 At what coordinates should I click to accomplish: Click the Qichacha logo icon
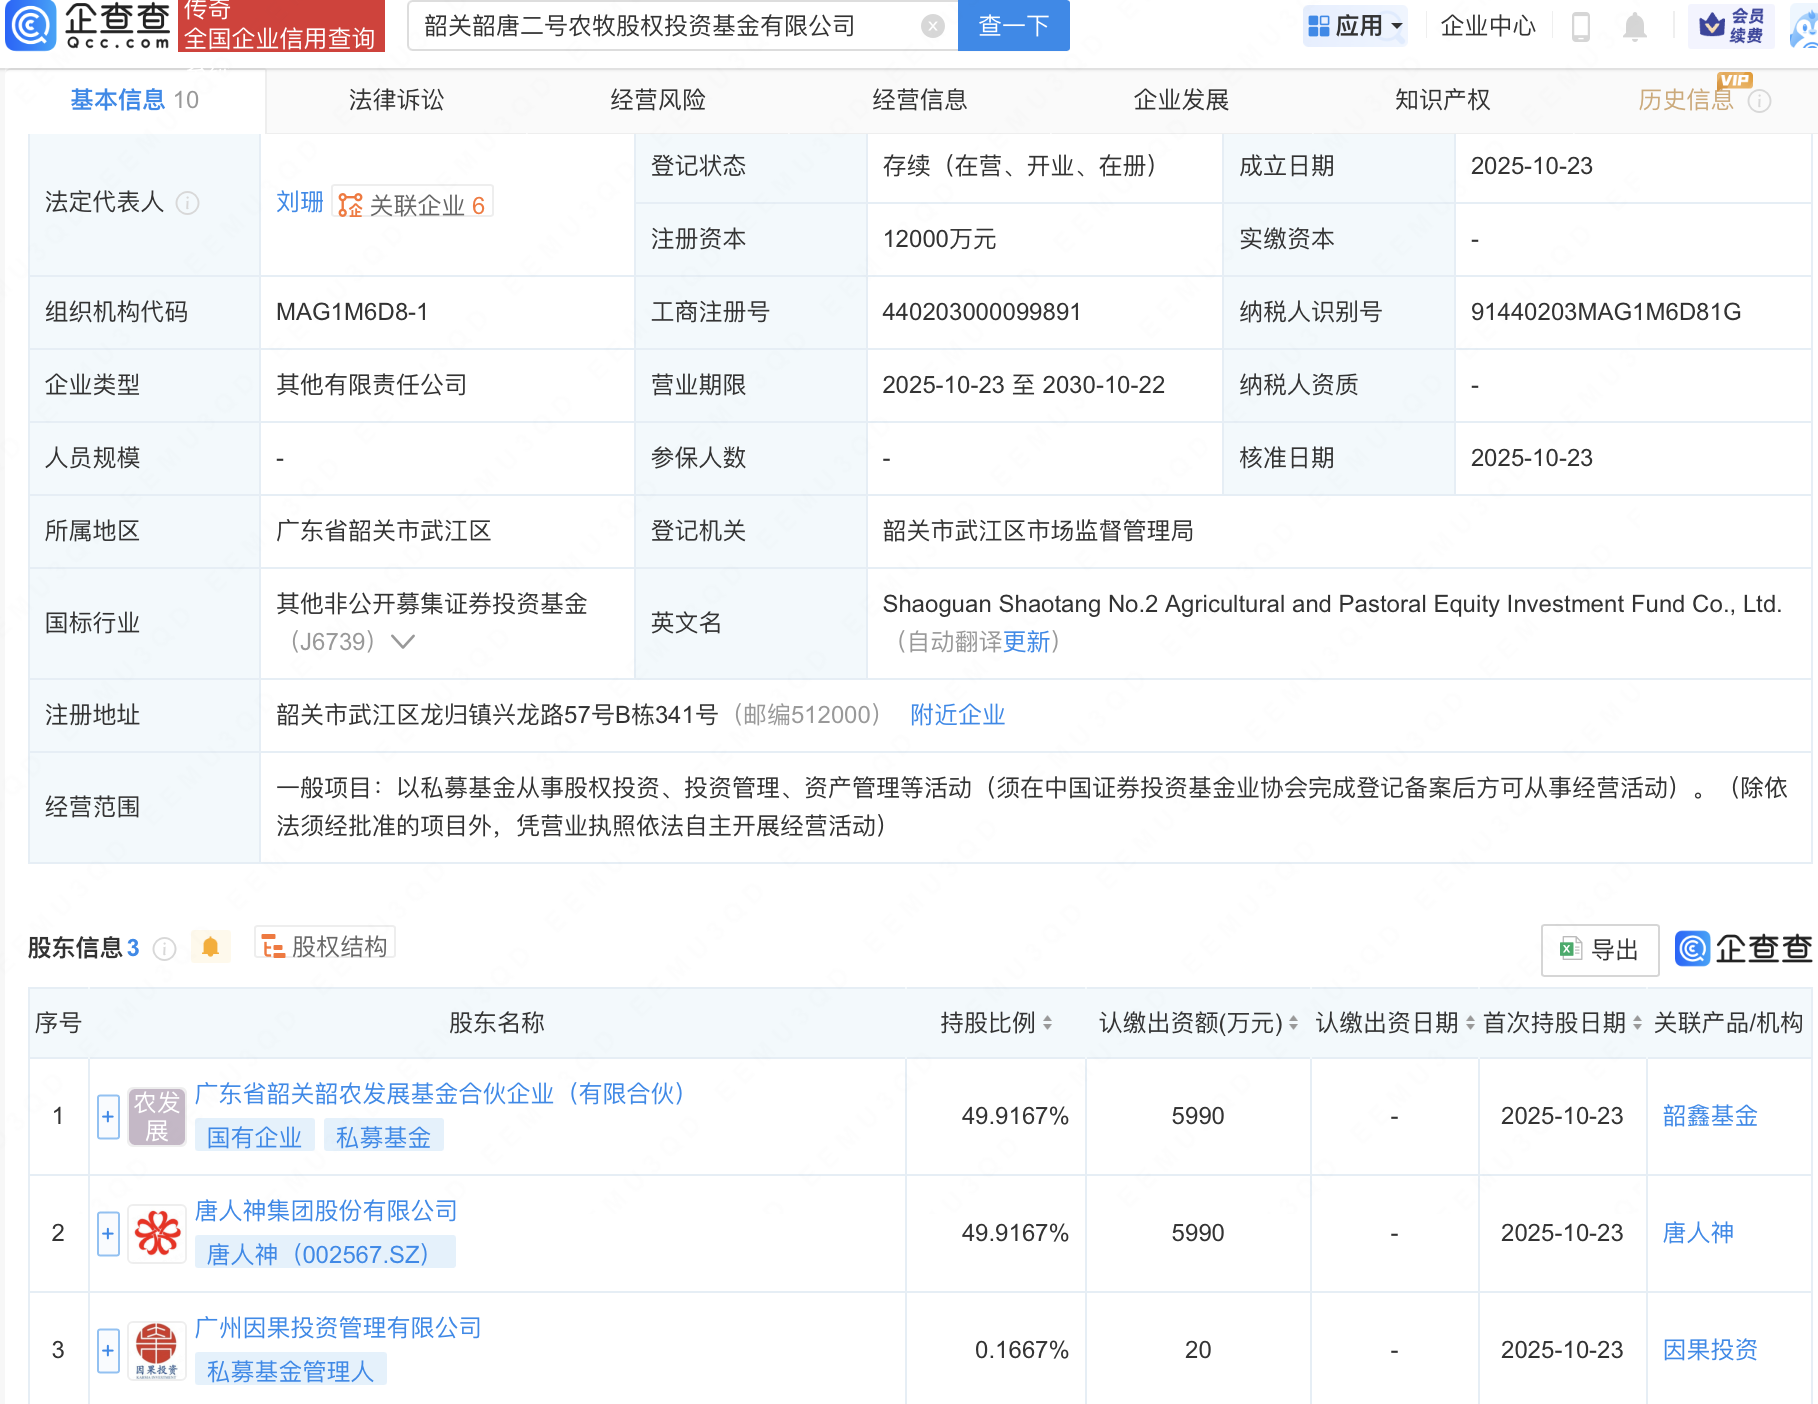pyautogui.click(x=32, y=25)
